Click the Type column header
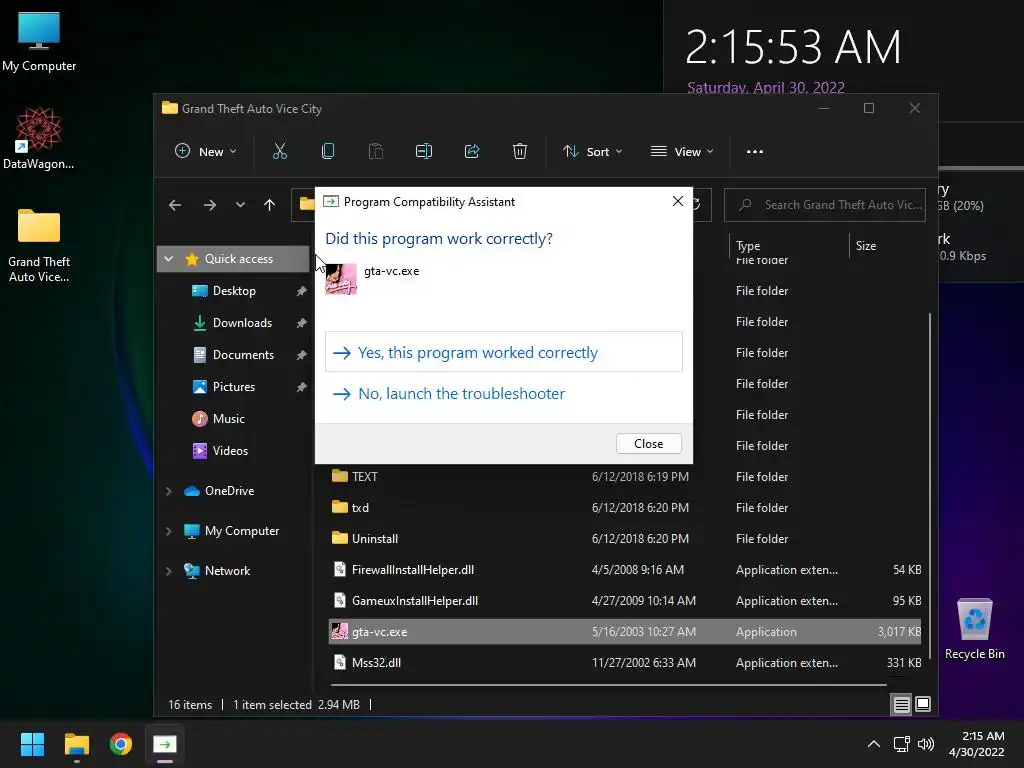 coord(748,246)
